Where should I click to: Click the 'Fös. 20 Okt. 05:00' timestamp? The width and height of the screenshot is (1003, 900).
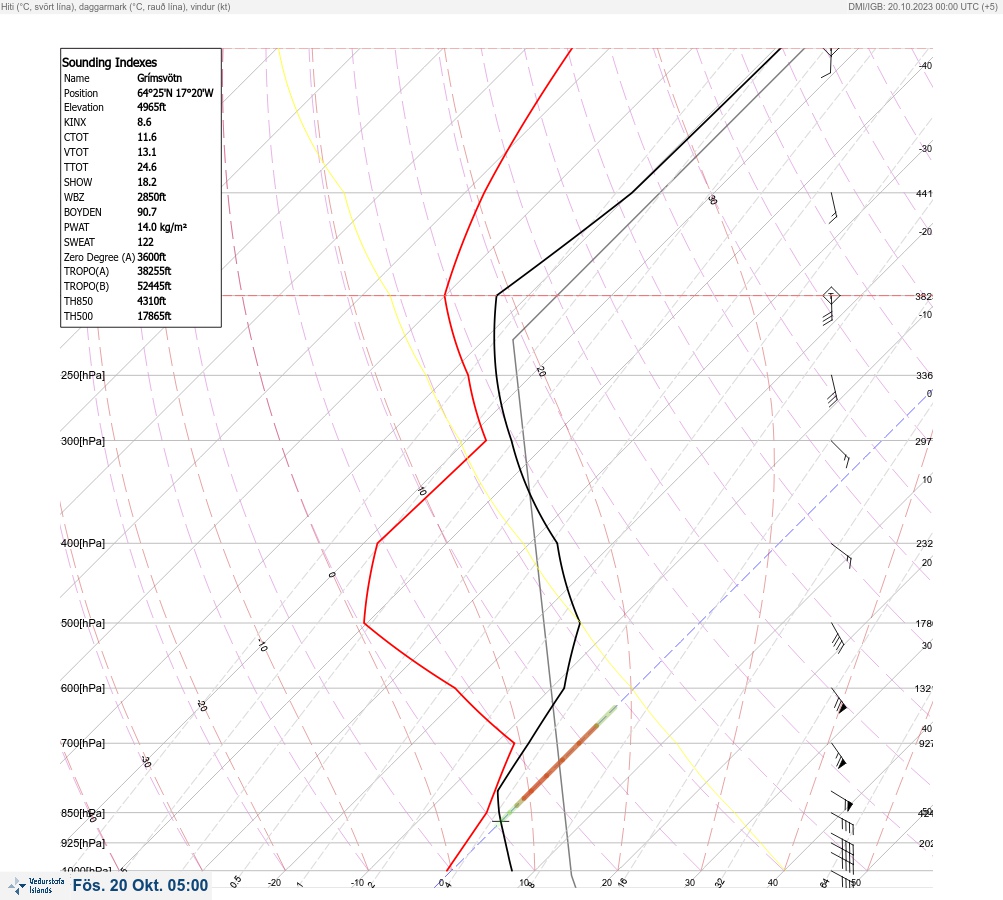(140, 885)
